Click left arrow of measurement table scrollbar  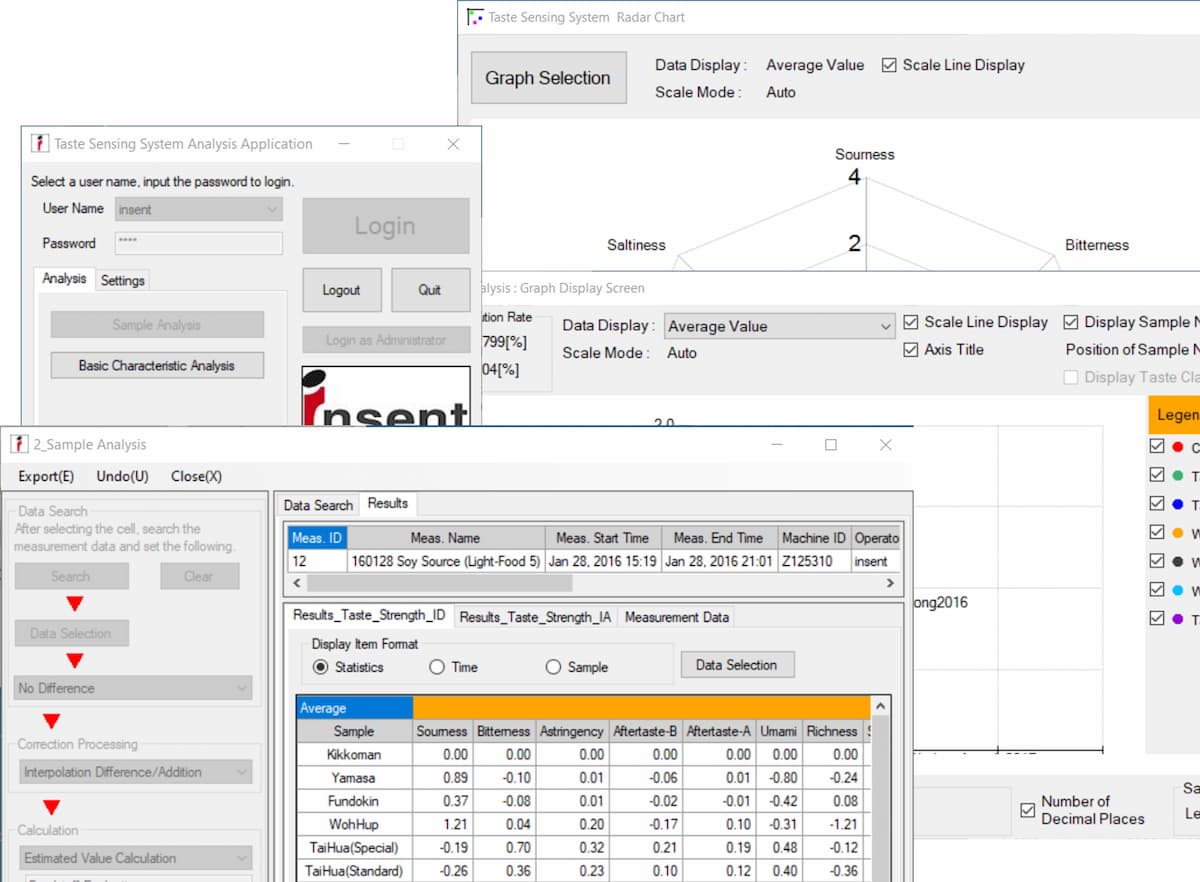coord(296,583)
